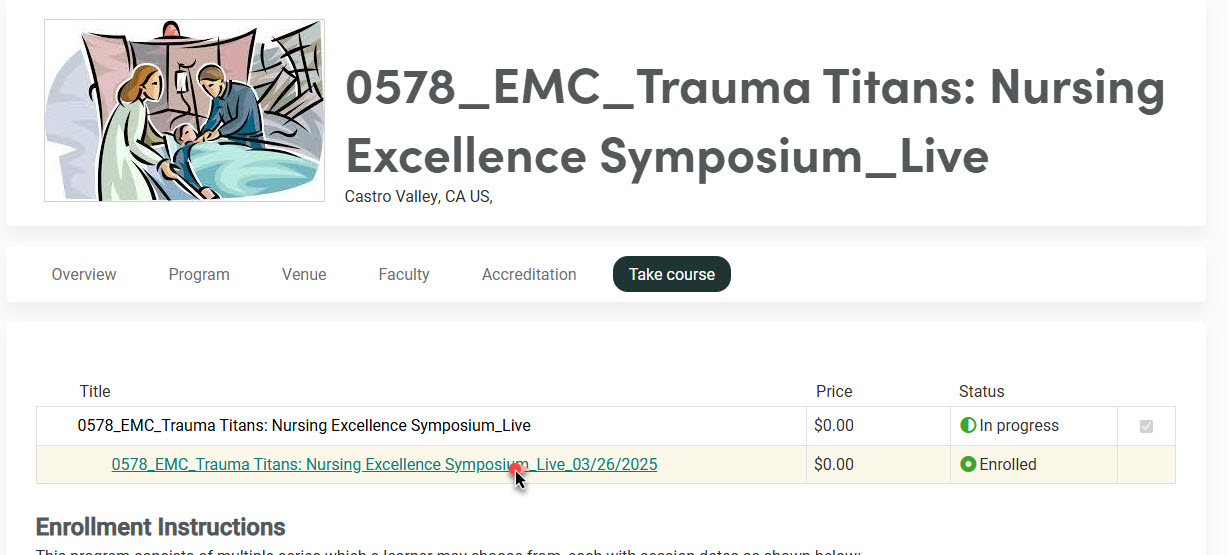Toggle the checkbox in the parent course row
The width and height of the screenshot is (1227, 555).
click(x=1146, y=427)
